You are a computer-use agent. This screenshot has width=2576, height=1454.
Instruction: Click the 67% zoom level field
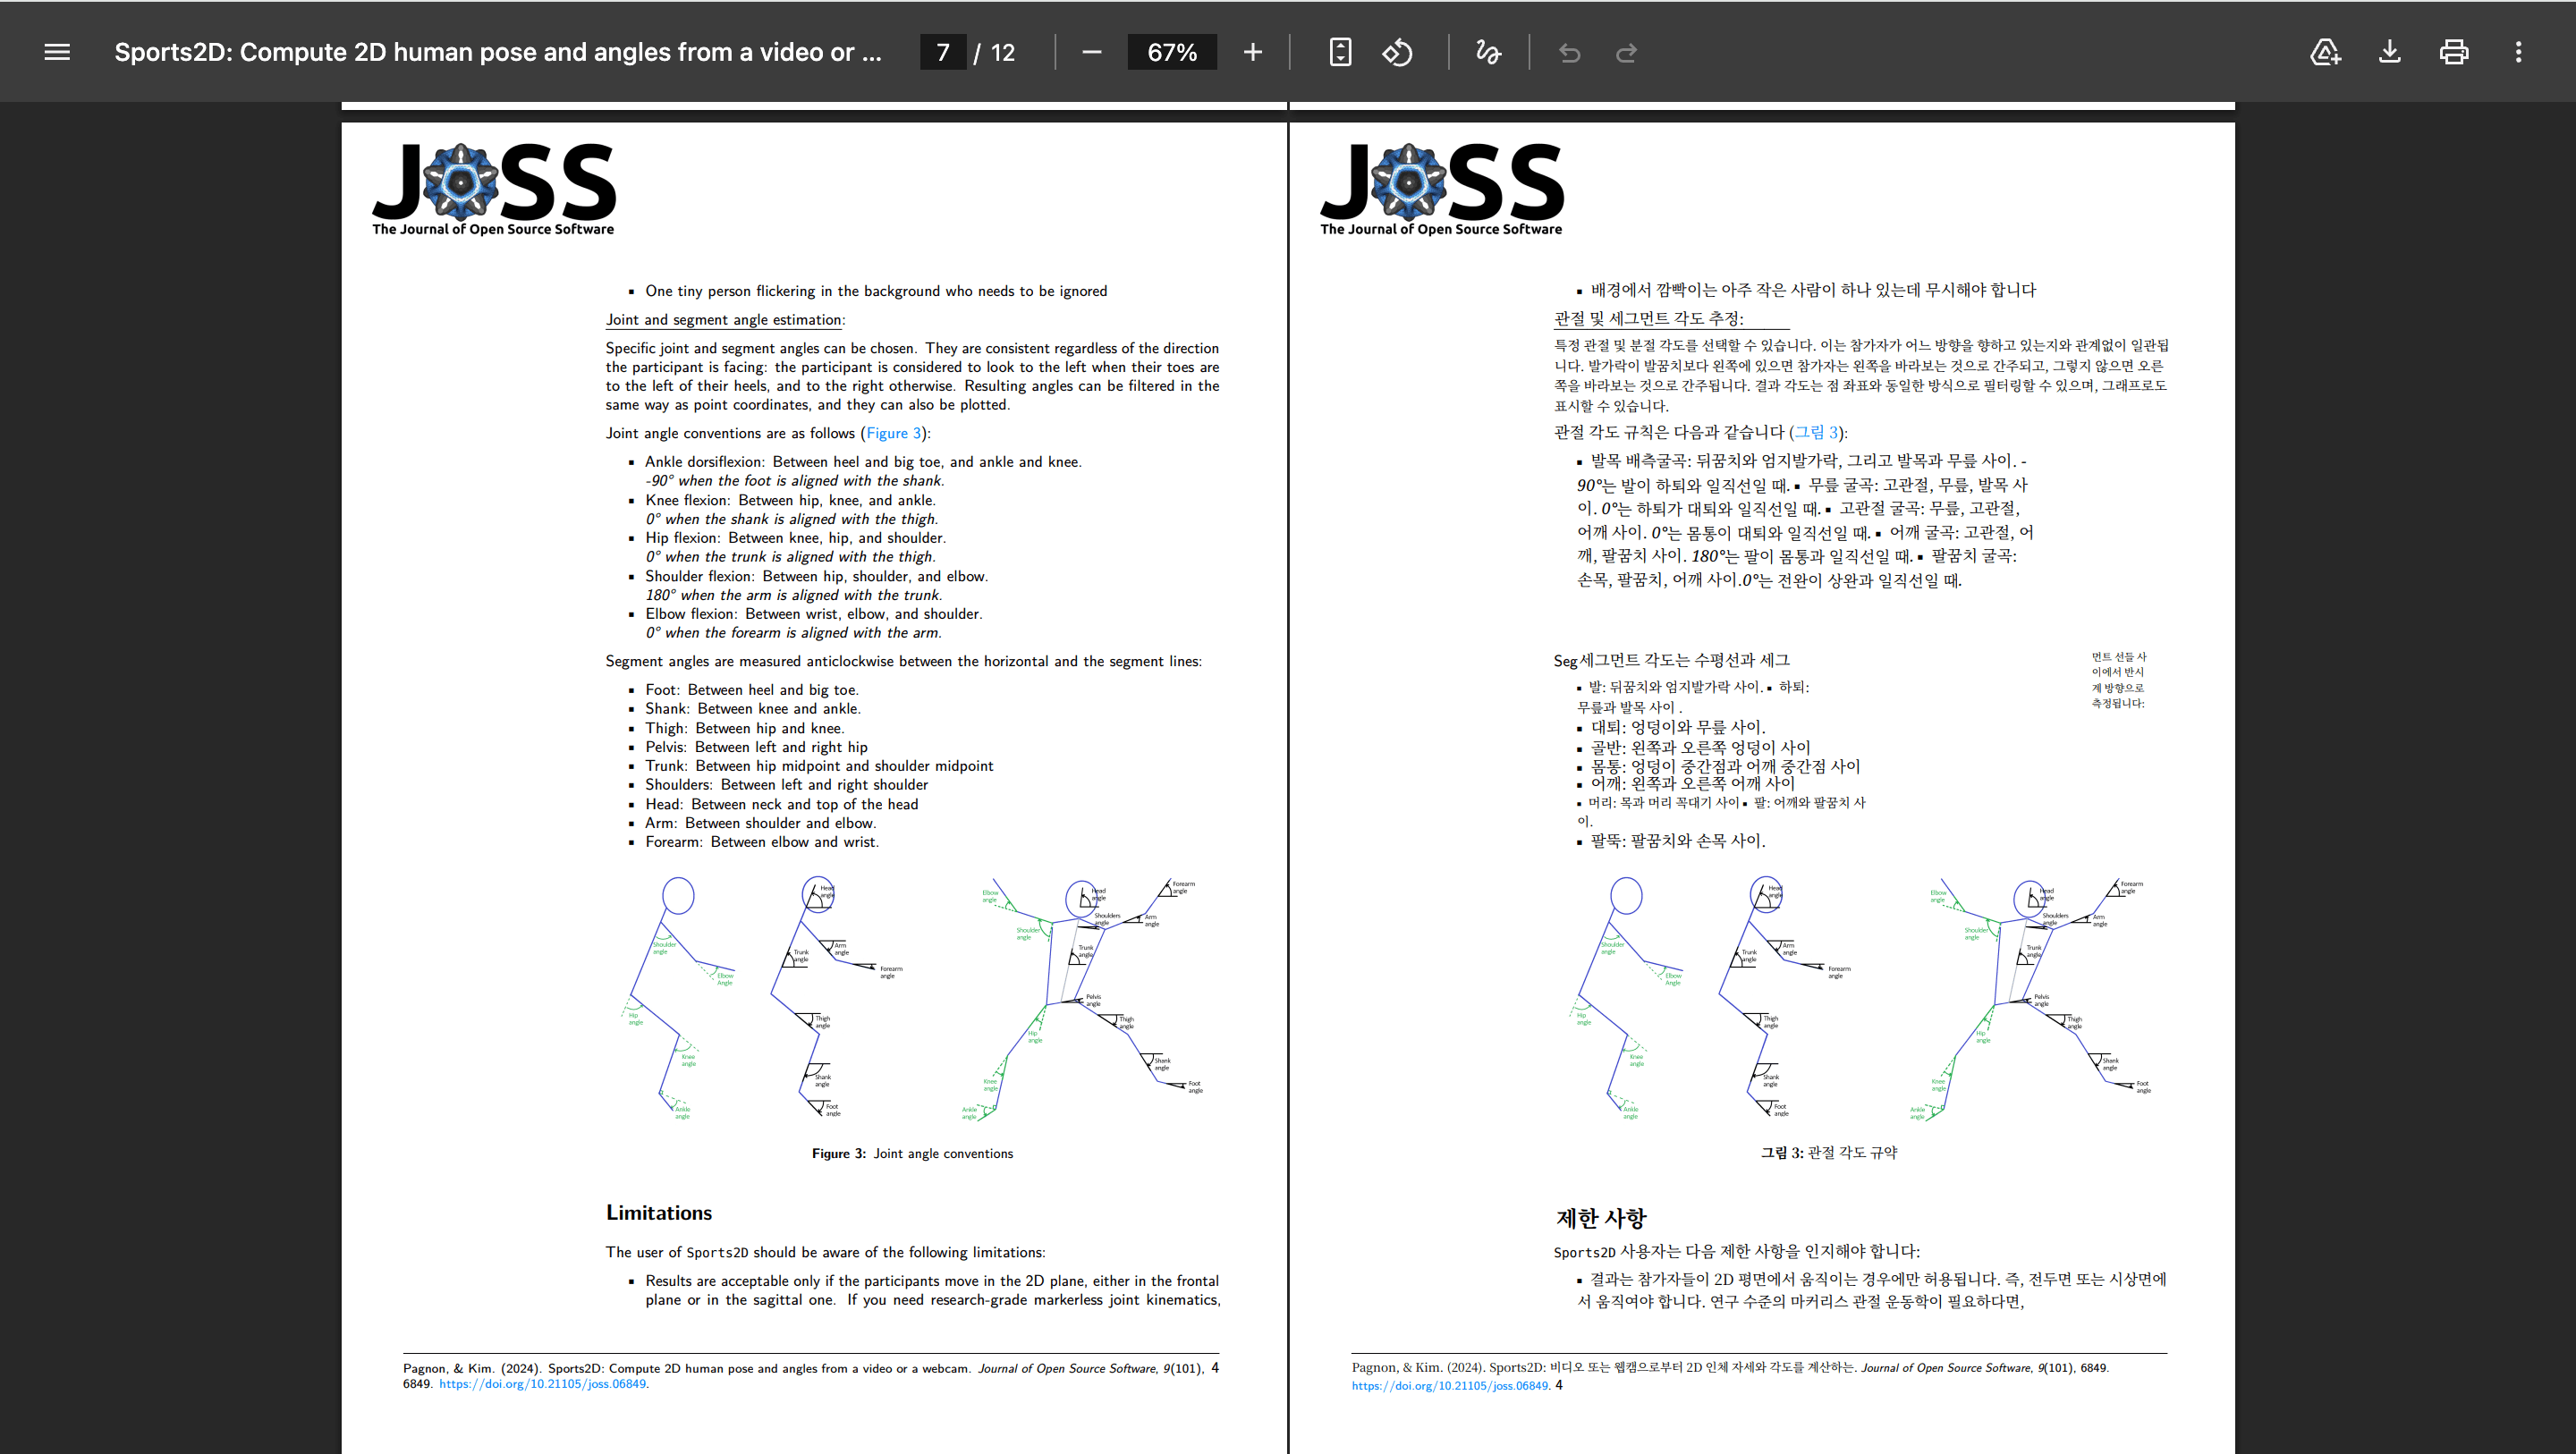tap(1172, 52)
